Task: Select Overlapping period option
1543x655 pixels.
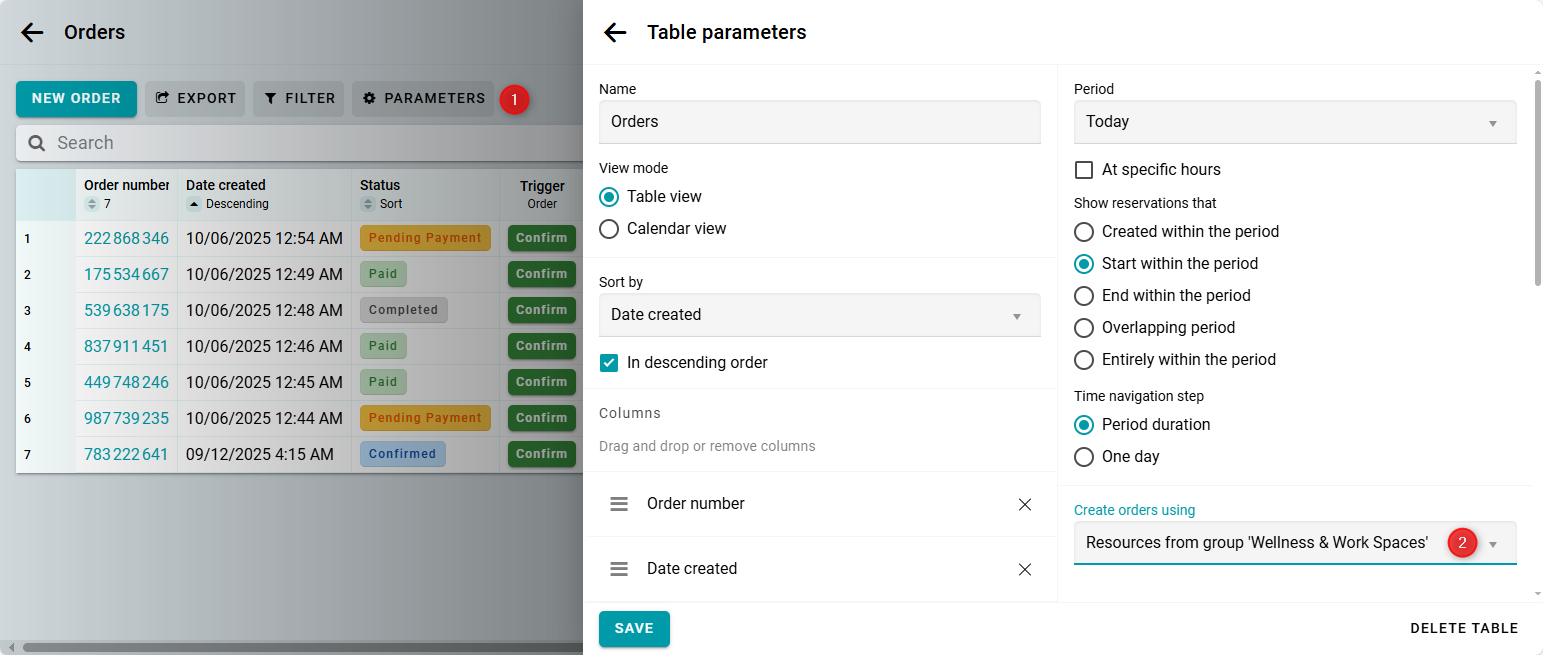Action: coord(1083,328)
